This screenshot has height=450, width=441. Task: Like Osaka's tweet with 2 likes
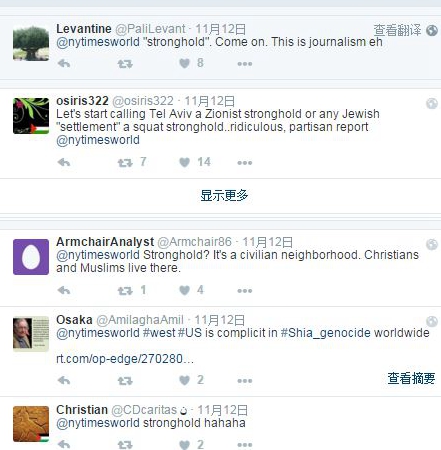tap(184, 380)
